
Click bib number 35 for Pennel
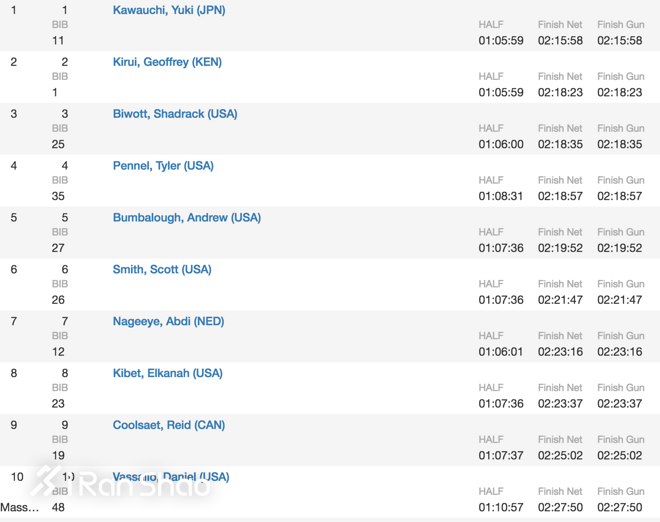58,197
